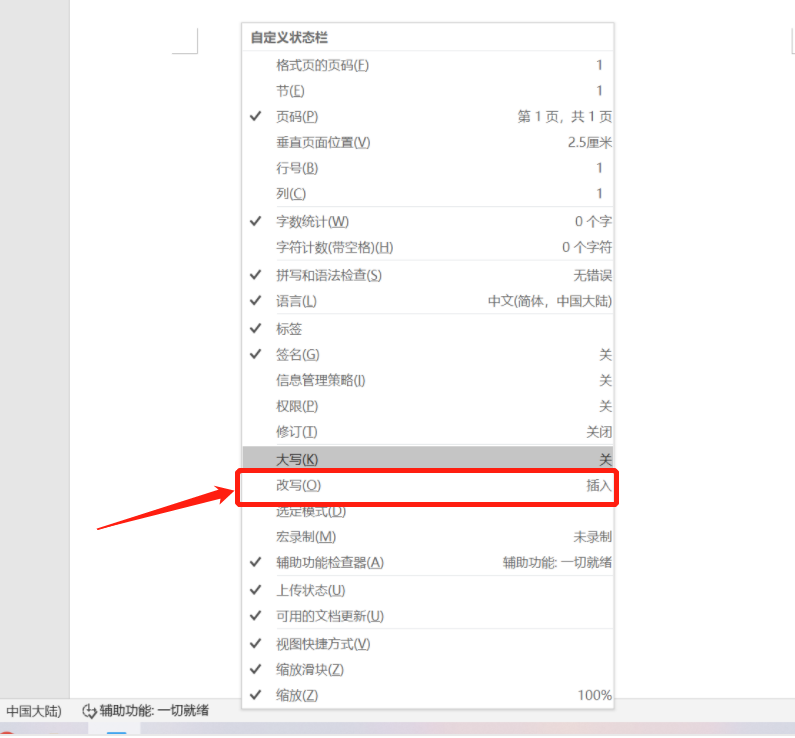795x738 pixels.
Task: Uncheck 拼写和语法检查(S) option
Action: (427, 275)
